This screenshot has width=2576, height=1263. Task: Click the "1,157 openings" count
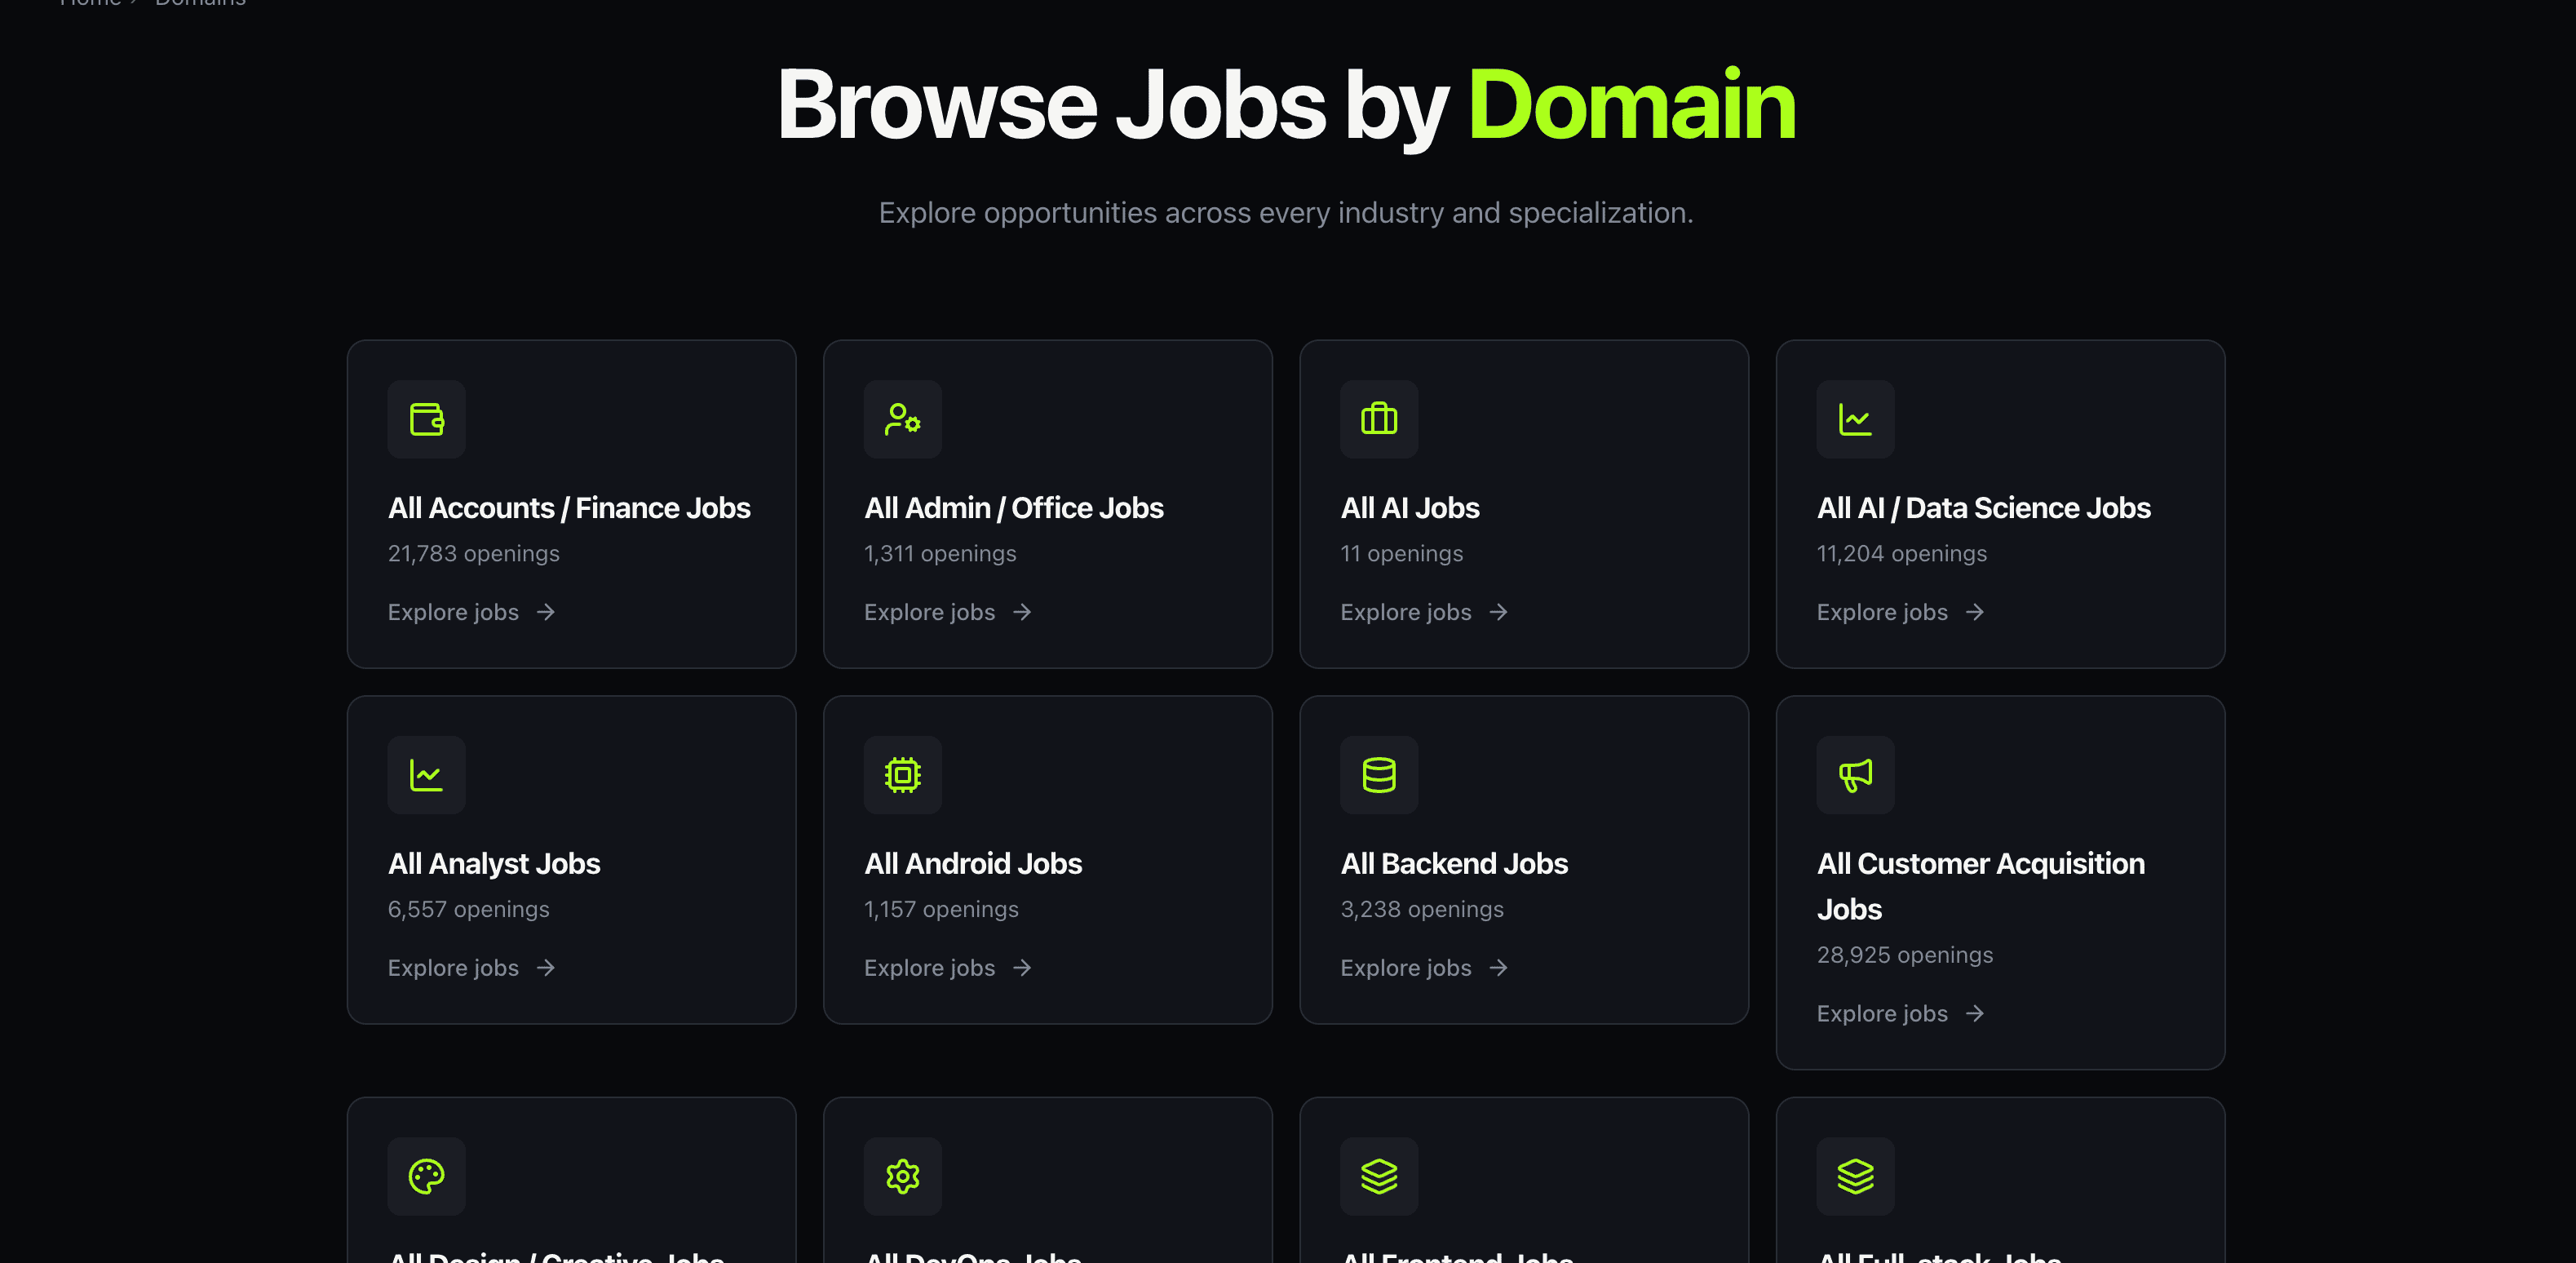click(942, 910)
